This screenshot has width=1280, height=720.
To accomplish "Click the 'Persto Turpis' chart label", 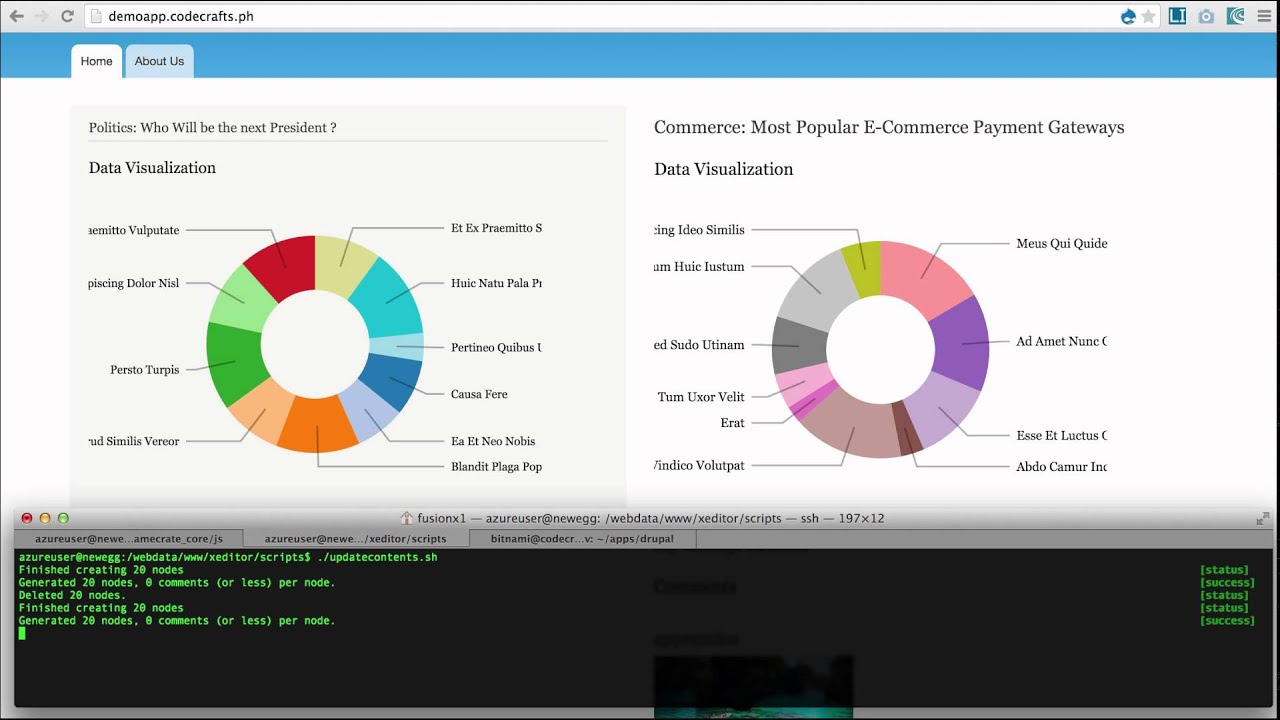I will coord(145,370).
